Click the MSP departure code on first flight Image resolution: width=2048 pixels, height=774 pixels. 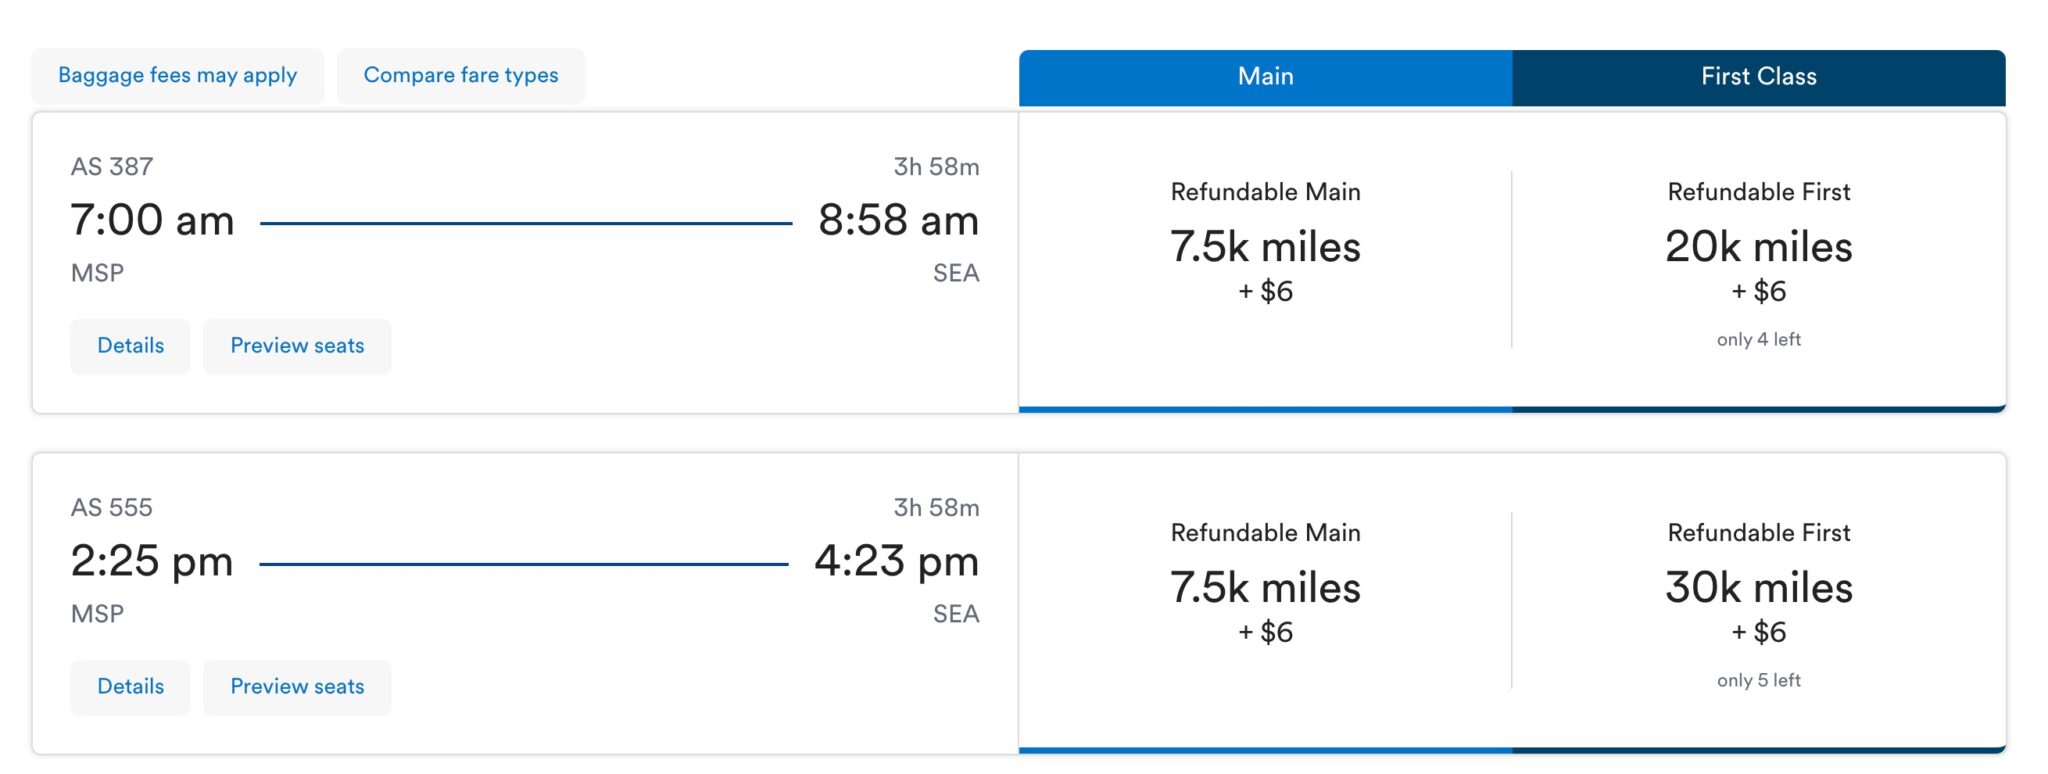[95, 272]
